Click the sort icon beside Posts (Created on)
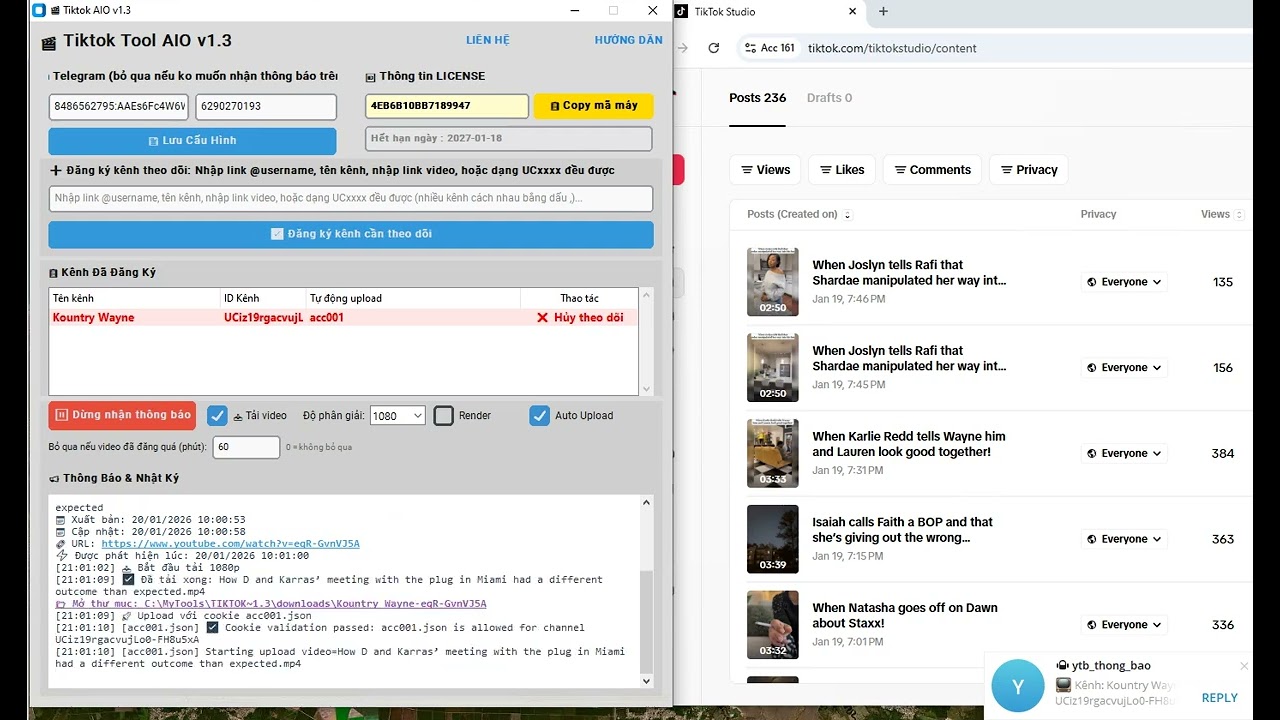The height and width of the screenshot is (720, 1280). 847,215
